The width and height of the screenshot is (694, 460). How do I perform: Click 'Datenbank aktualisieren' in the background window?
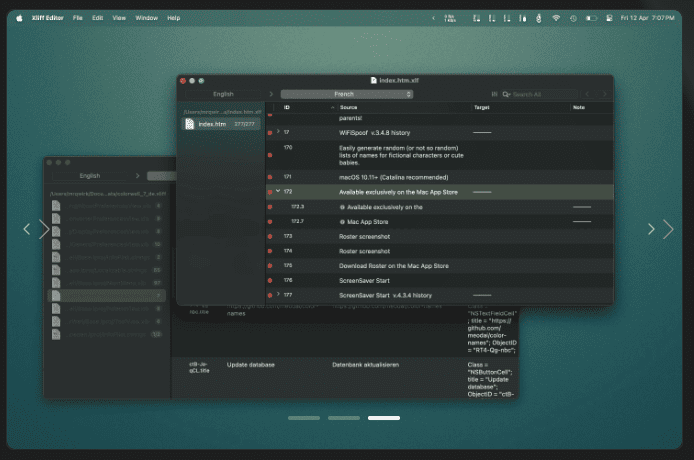[366, 365]
